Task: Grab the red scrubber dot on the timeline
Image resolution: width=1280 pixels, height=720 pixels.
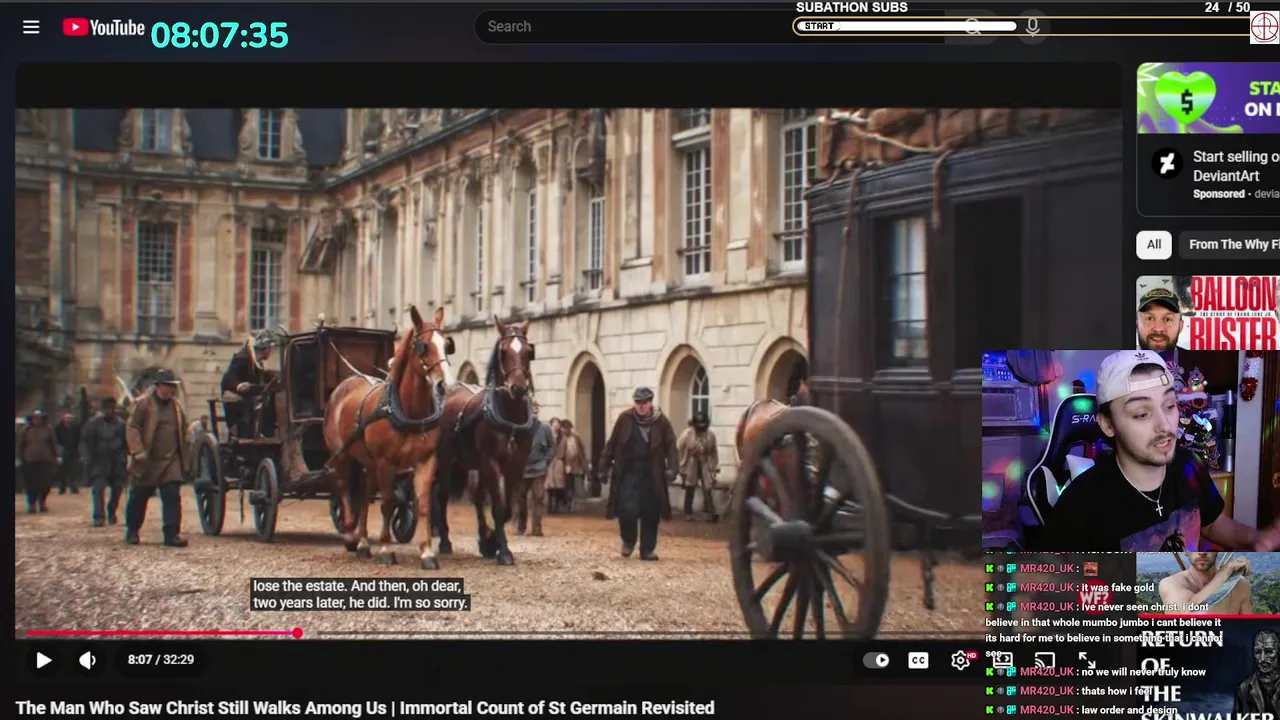Action: 298,633
